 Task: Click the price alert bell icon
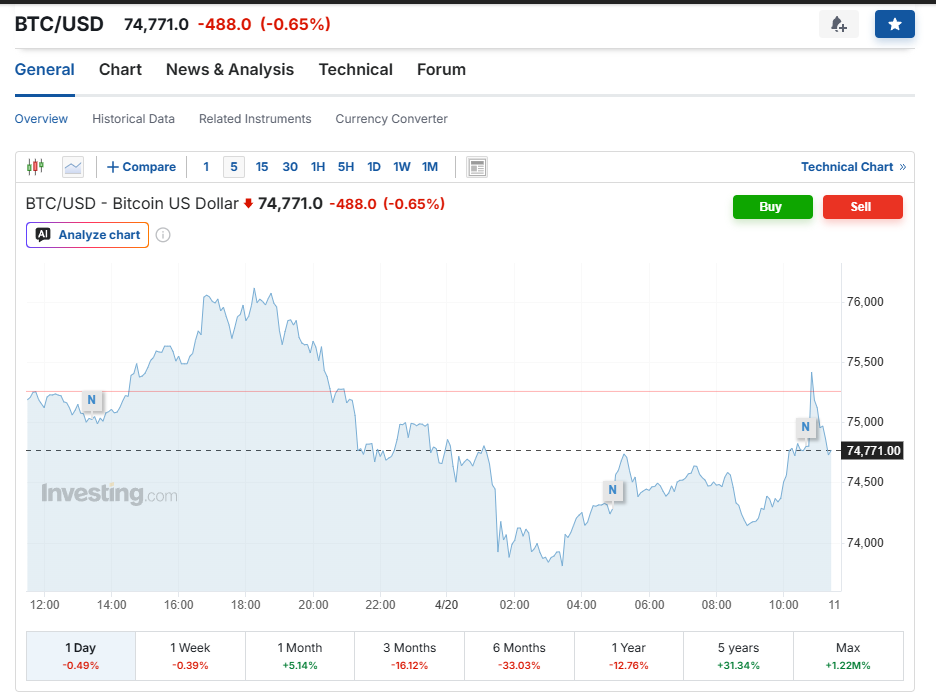coord(838,24)
